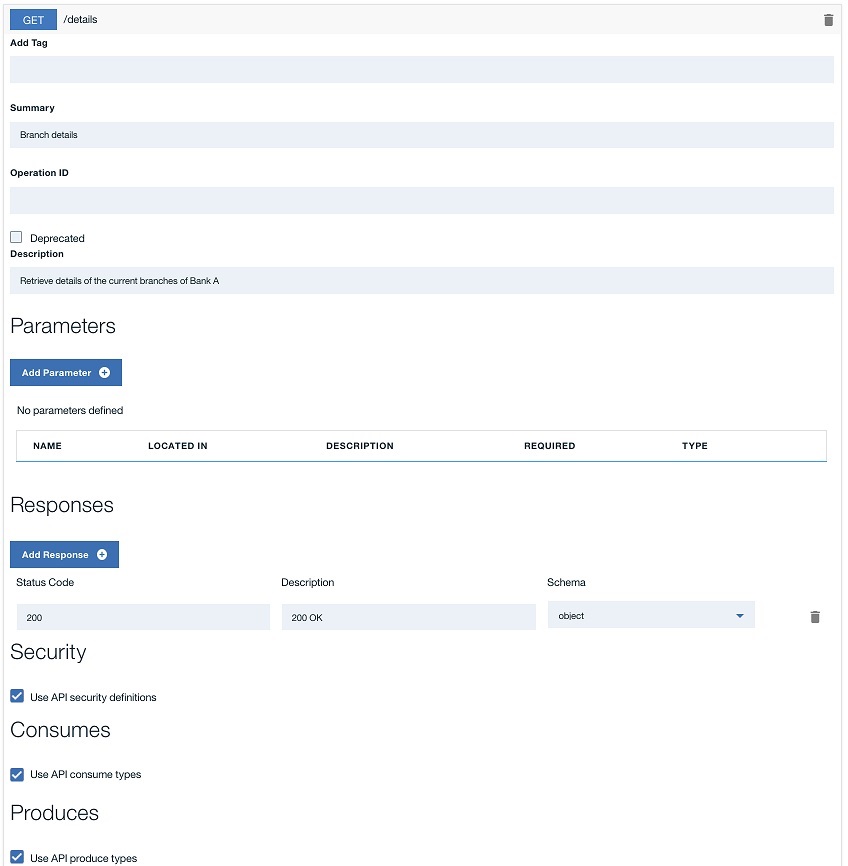
Task: Edit the response description 200 OK field
Action: [x=408, y=618]
